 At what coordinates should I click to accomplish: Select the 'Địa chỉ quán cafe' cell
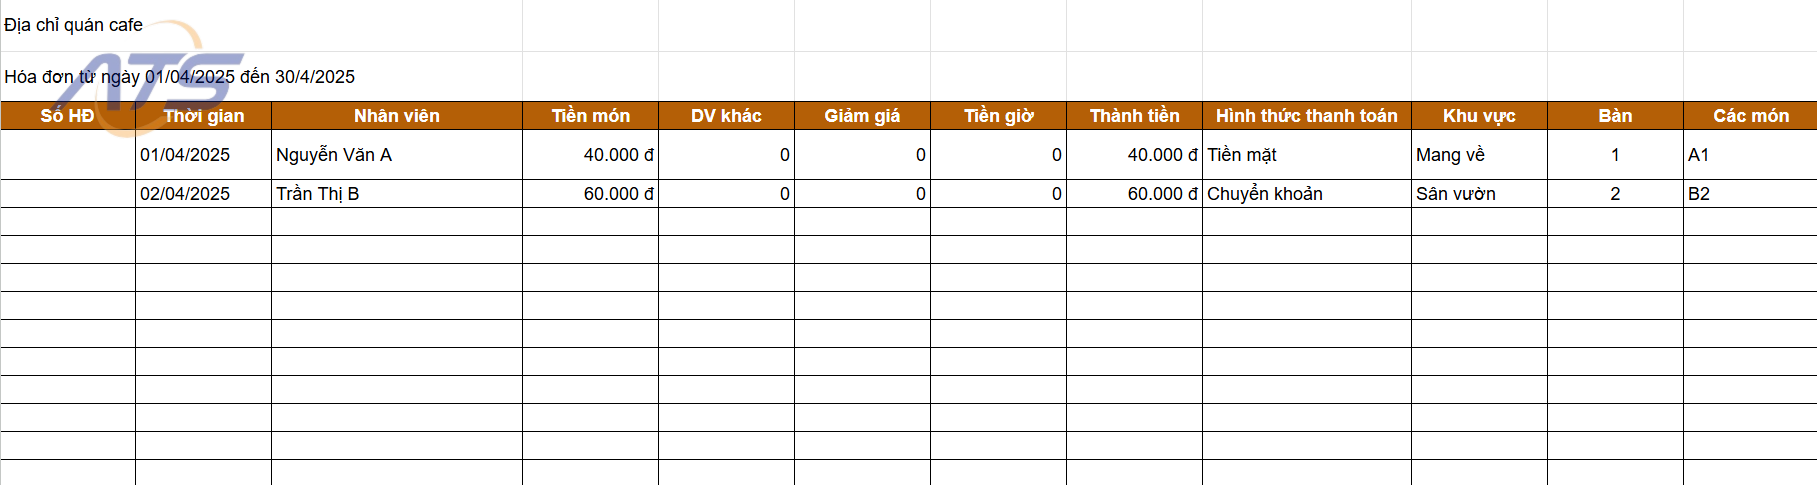pyautogui.click(x=74, y=25)
